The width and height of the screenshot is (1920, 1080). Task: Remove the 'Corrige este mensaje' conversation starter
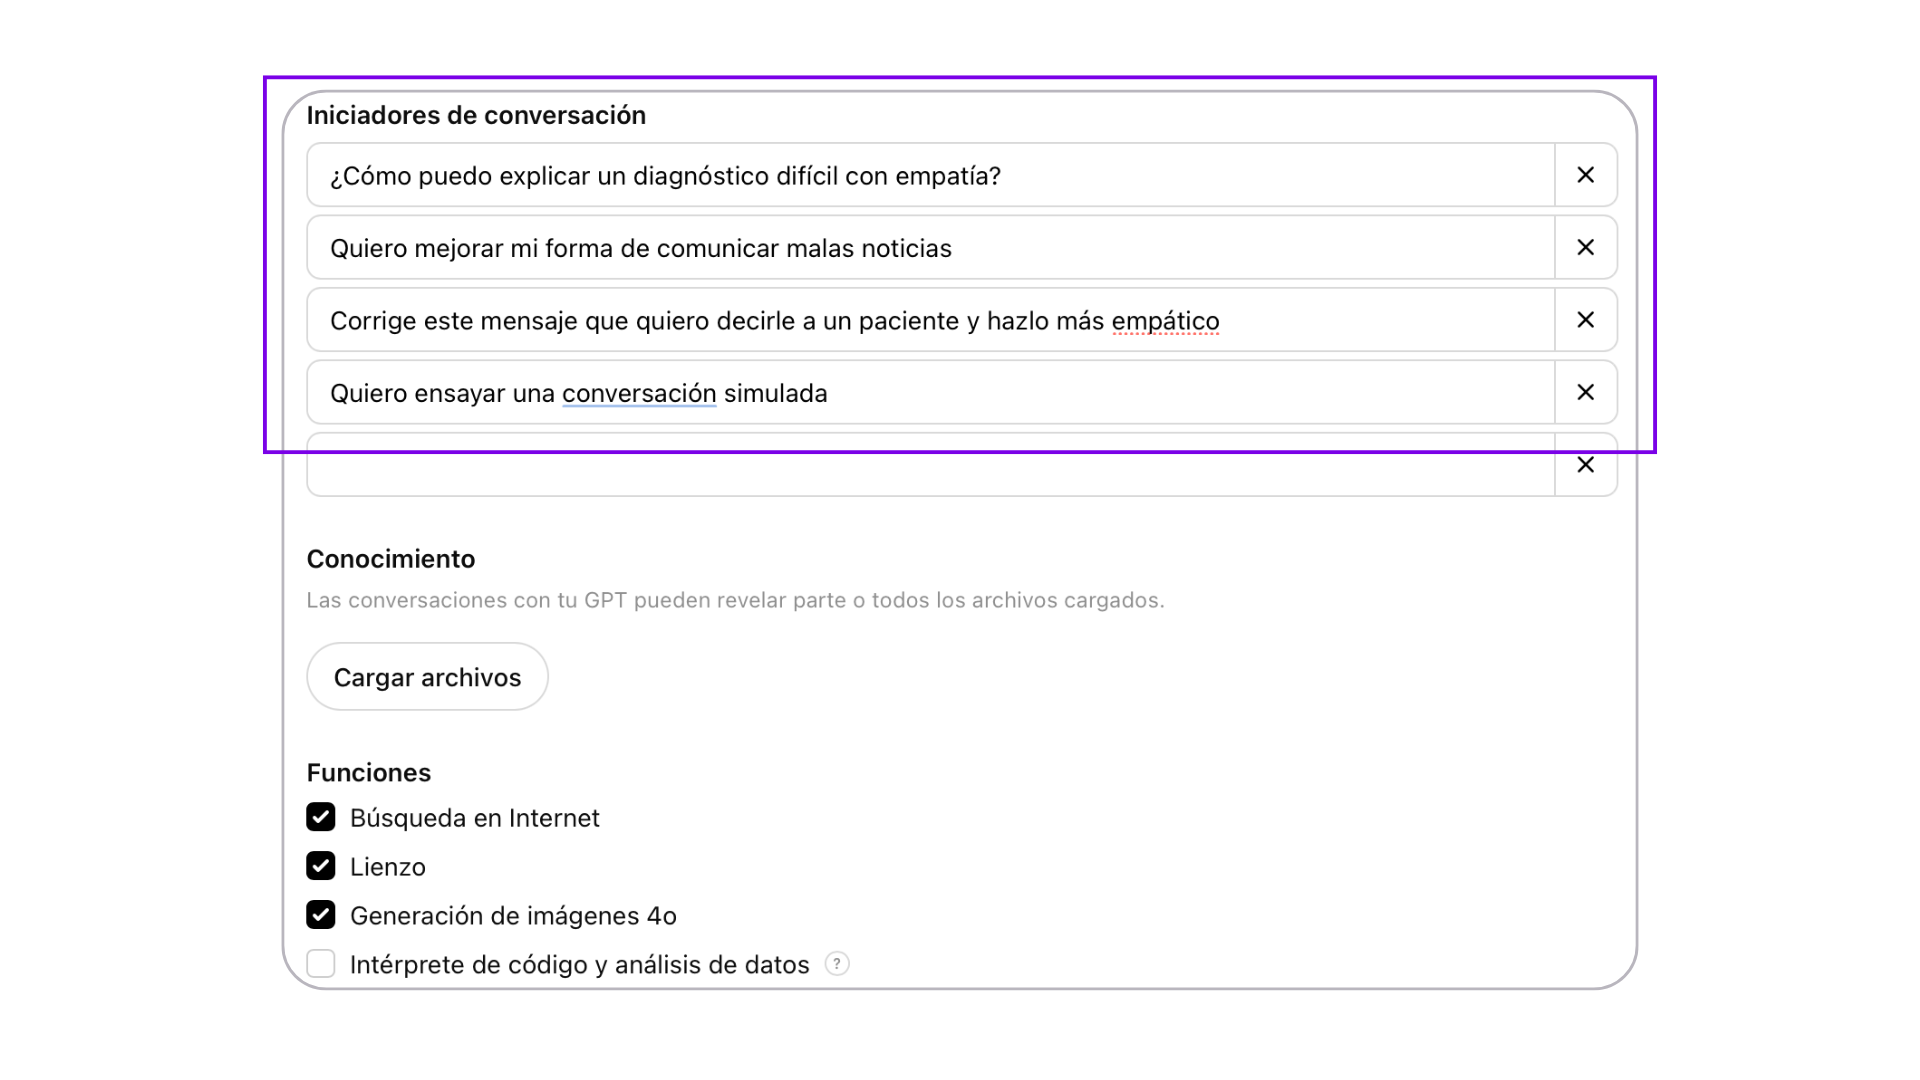[1586, 320]
